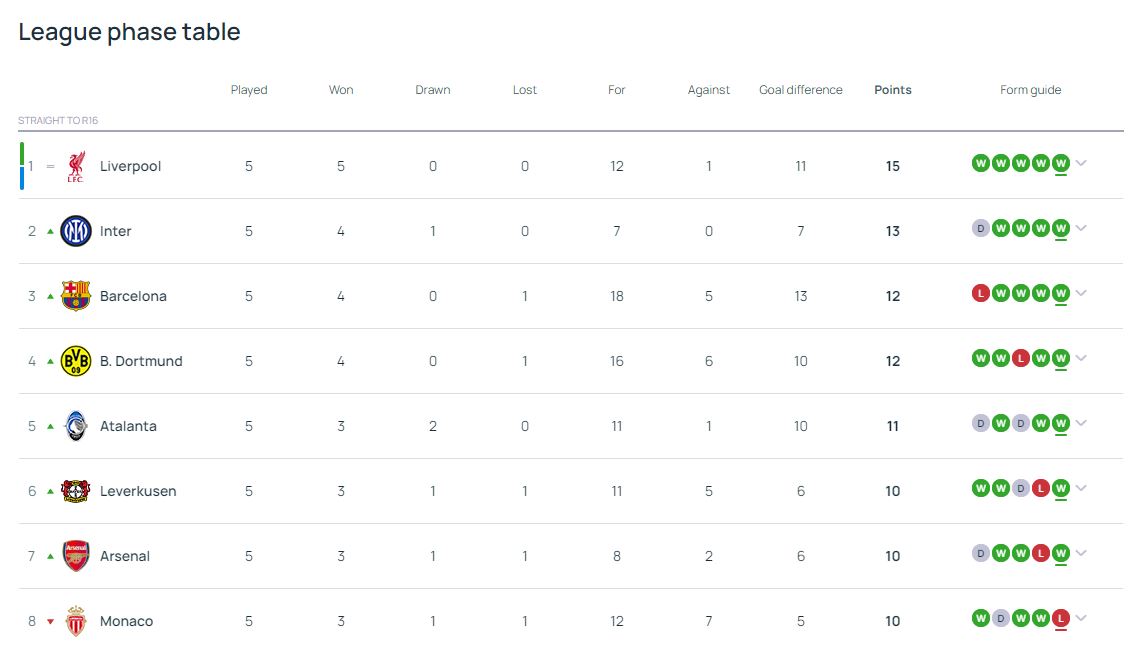Screen dimensions: 1137x652
Task: Click the Against column header
Action: [x=708, y=90]
